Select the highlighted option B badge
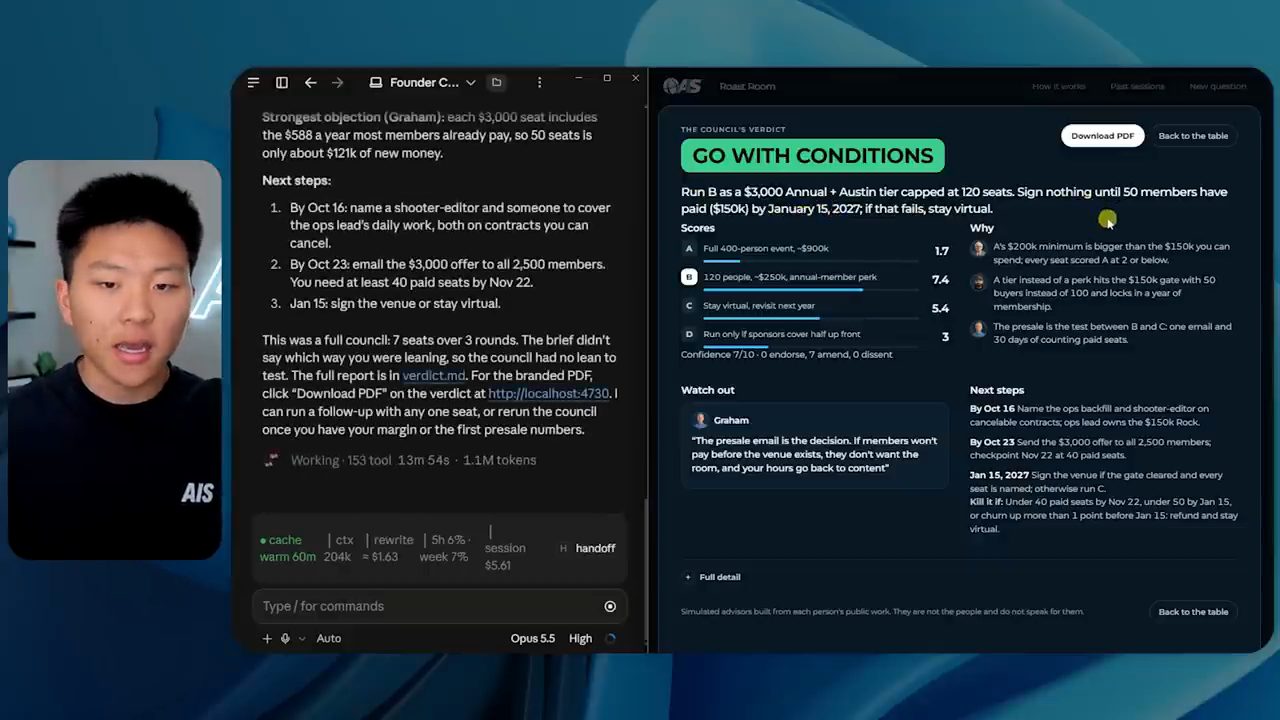 click(688, 277)
